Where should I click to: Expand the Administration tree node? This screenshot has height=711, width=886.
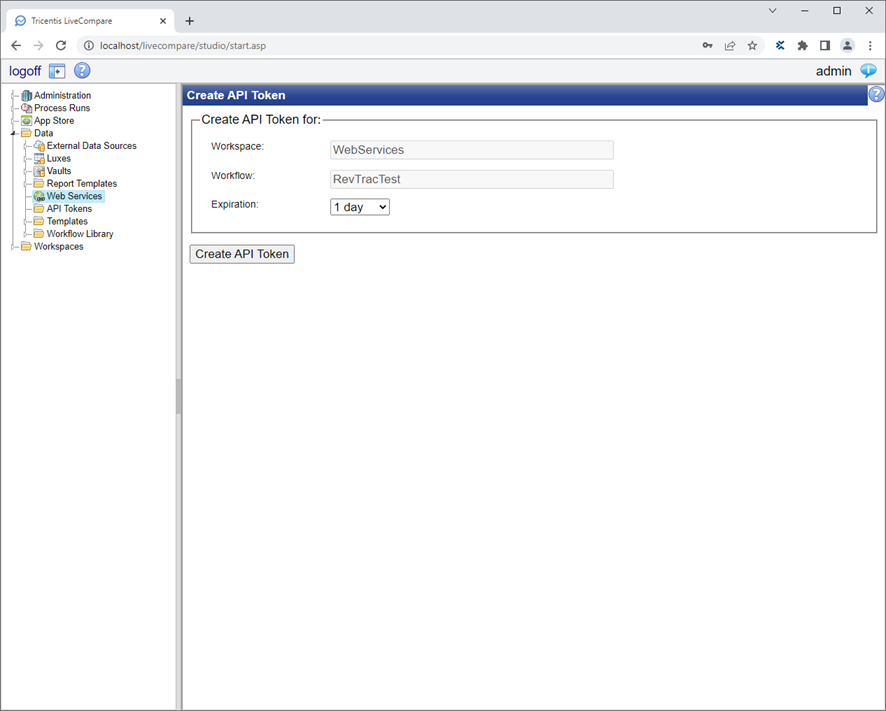[x=13, y=95]
